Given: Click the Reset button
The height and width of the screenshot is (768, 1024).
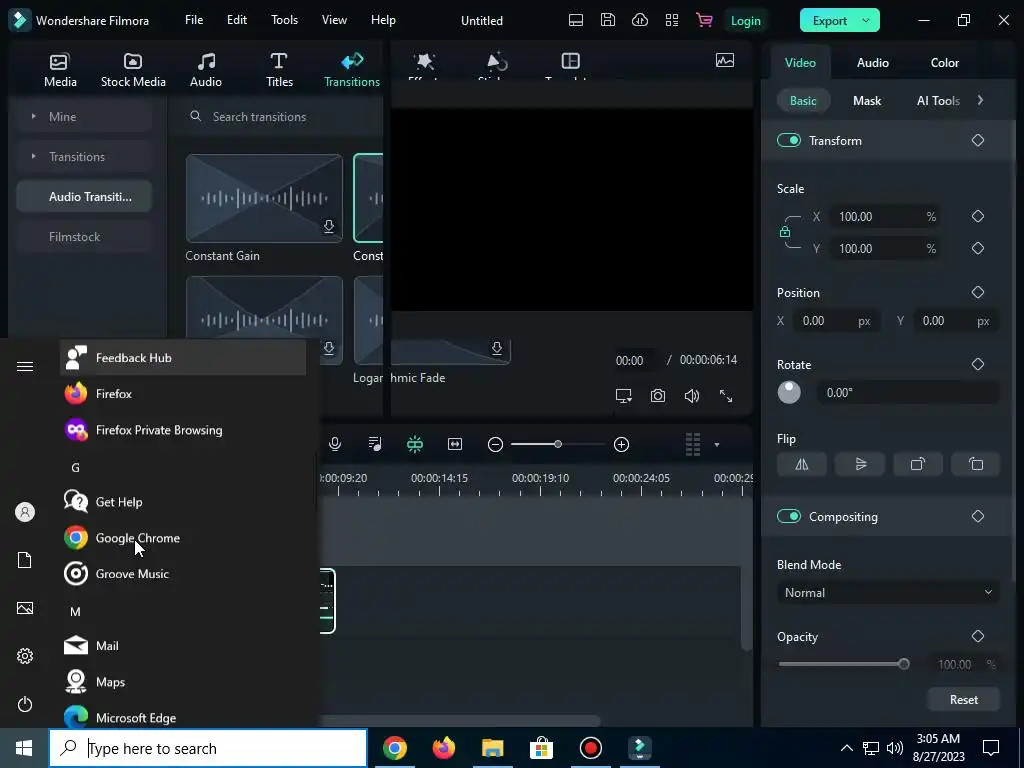Looking at the screenshot, I should (963, 699).
